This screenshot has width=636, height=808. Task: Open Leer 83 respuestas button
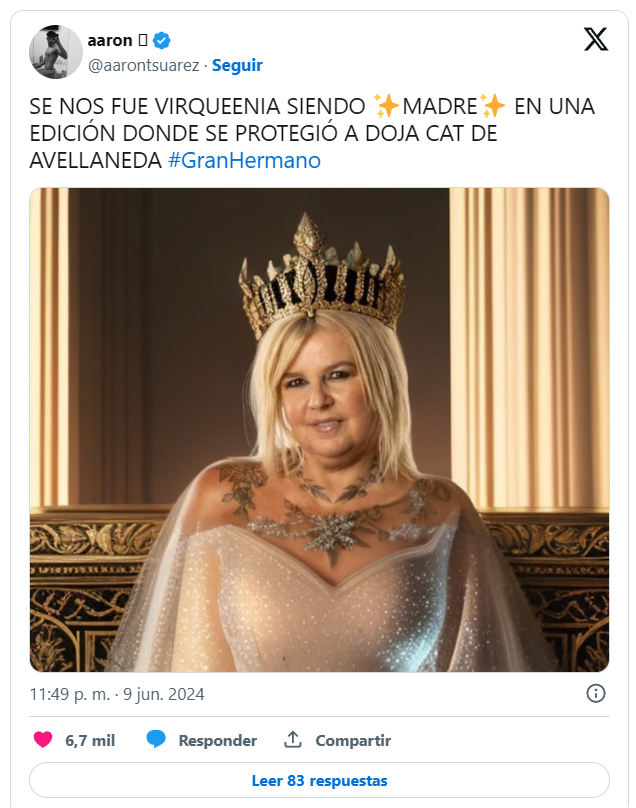tap(319, 780)
